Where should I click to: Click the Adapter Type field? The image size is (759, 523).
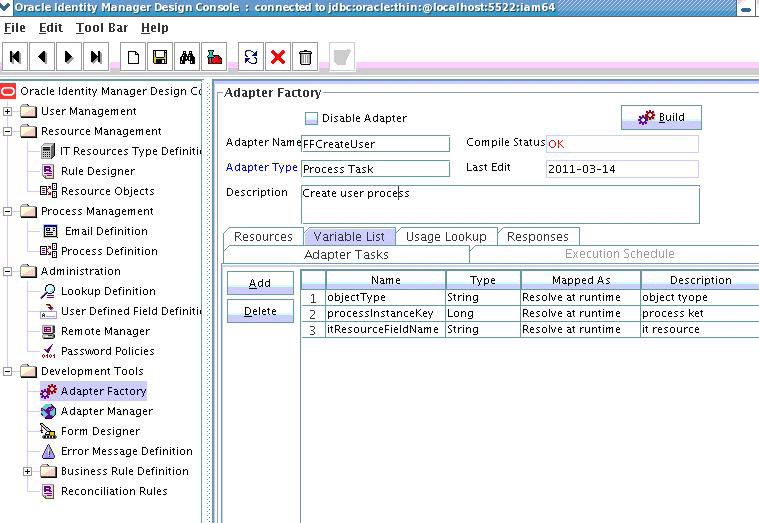pyautogui.click(x=375, y=169)
